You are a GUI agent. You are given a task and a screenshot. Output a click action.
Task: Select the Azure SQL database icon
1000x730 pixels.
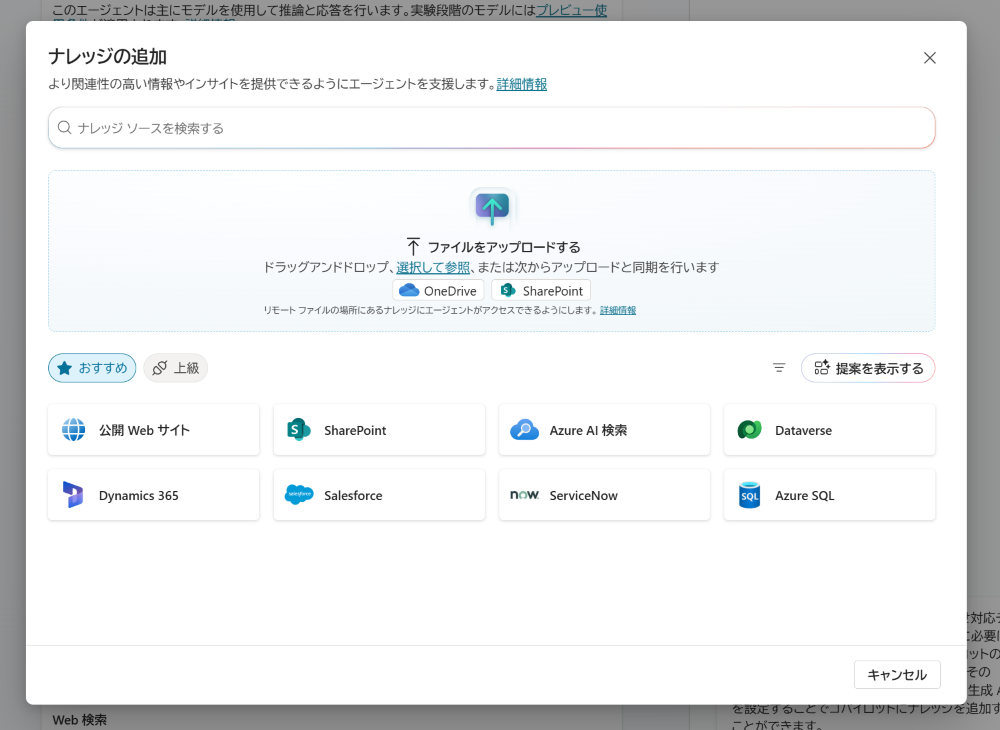749,495
